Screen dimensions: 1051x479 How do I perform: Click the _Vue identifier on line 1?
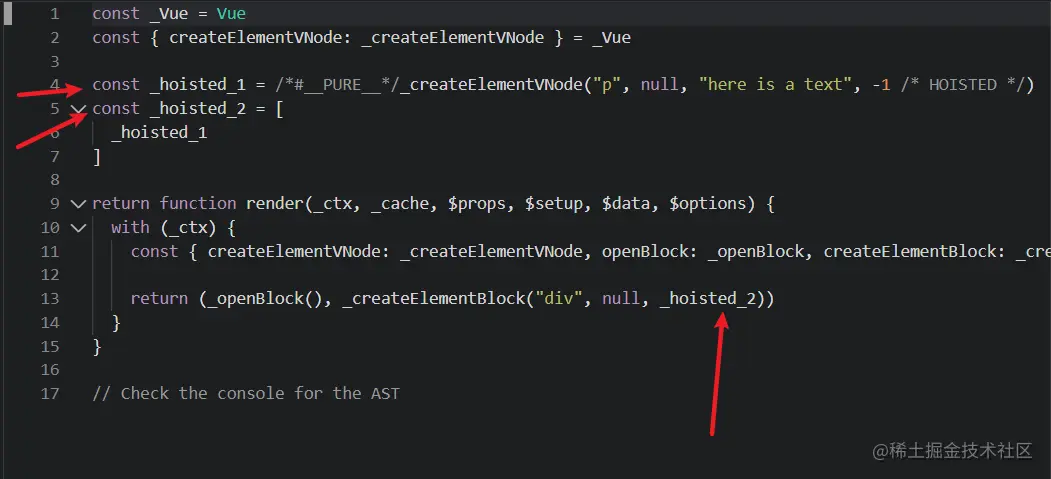pos(169,13)
